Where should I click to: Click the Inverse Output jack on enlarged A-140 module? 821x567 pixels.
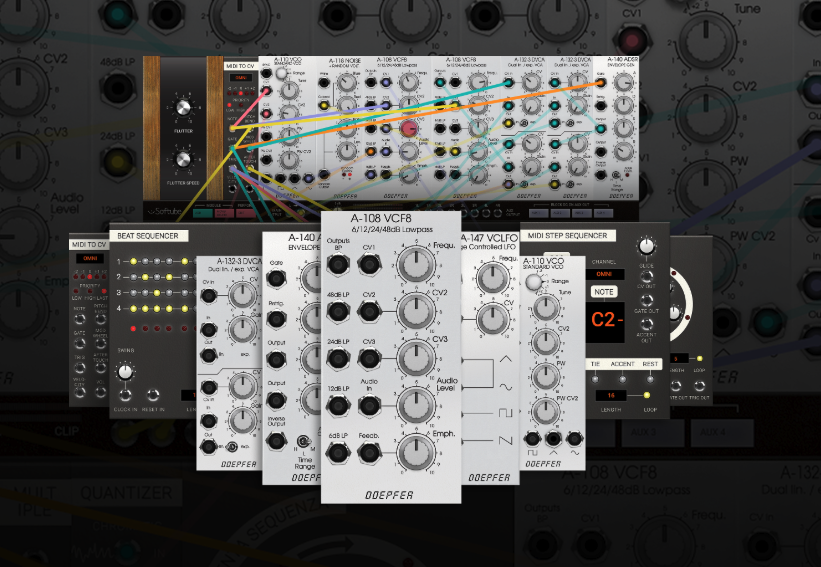tap(276, 441)
